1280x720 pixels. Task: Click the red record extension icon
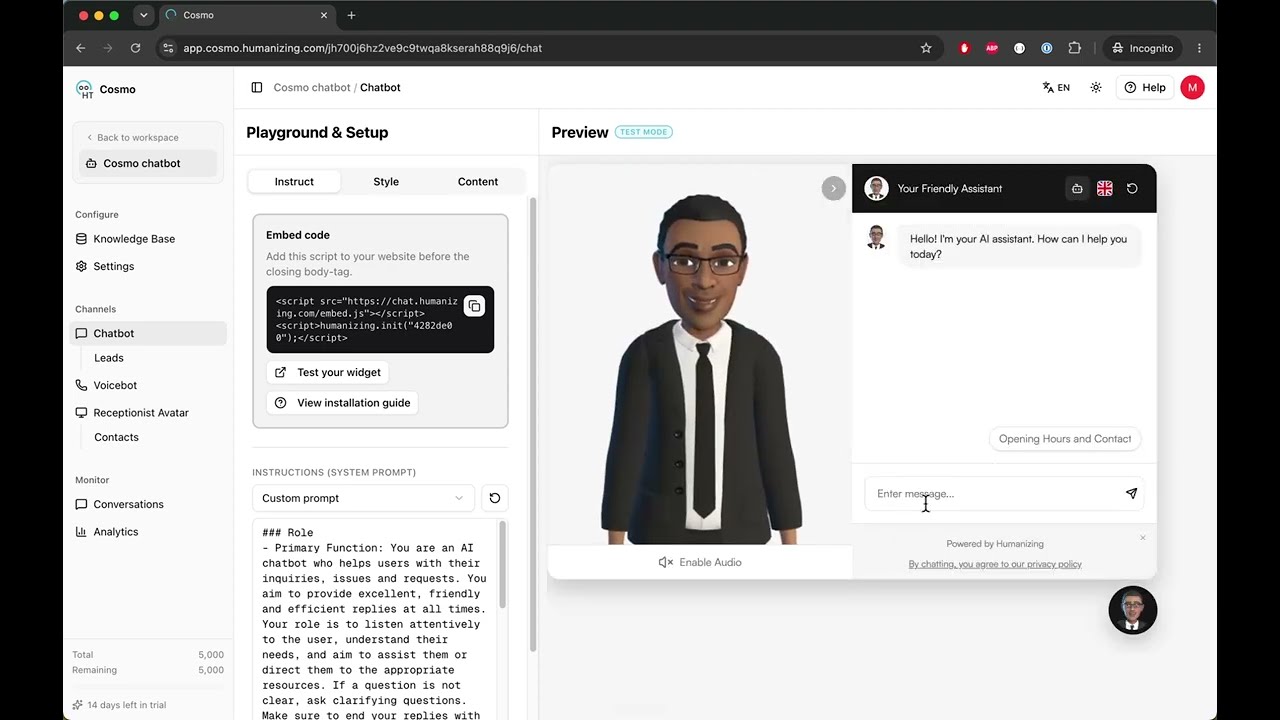(964, 48)
